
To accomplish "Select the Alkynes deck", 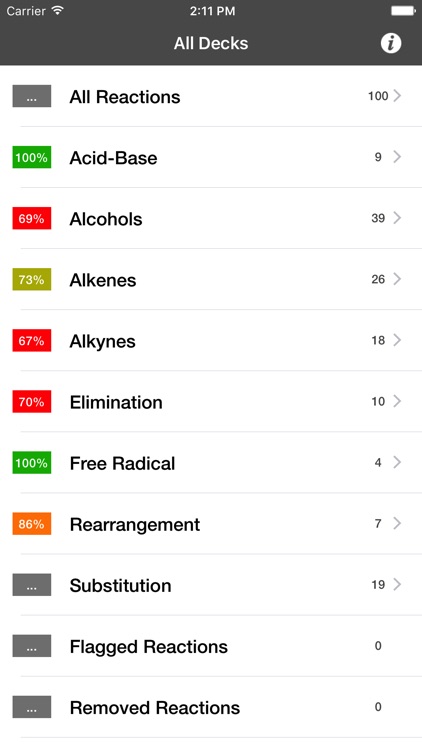I will click(211, 341).
